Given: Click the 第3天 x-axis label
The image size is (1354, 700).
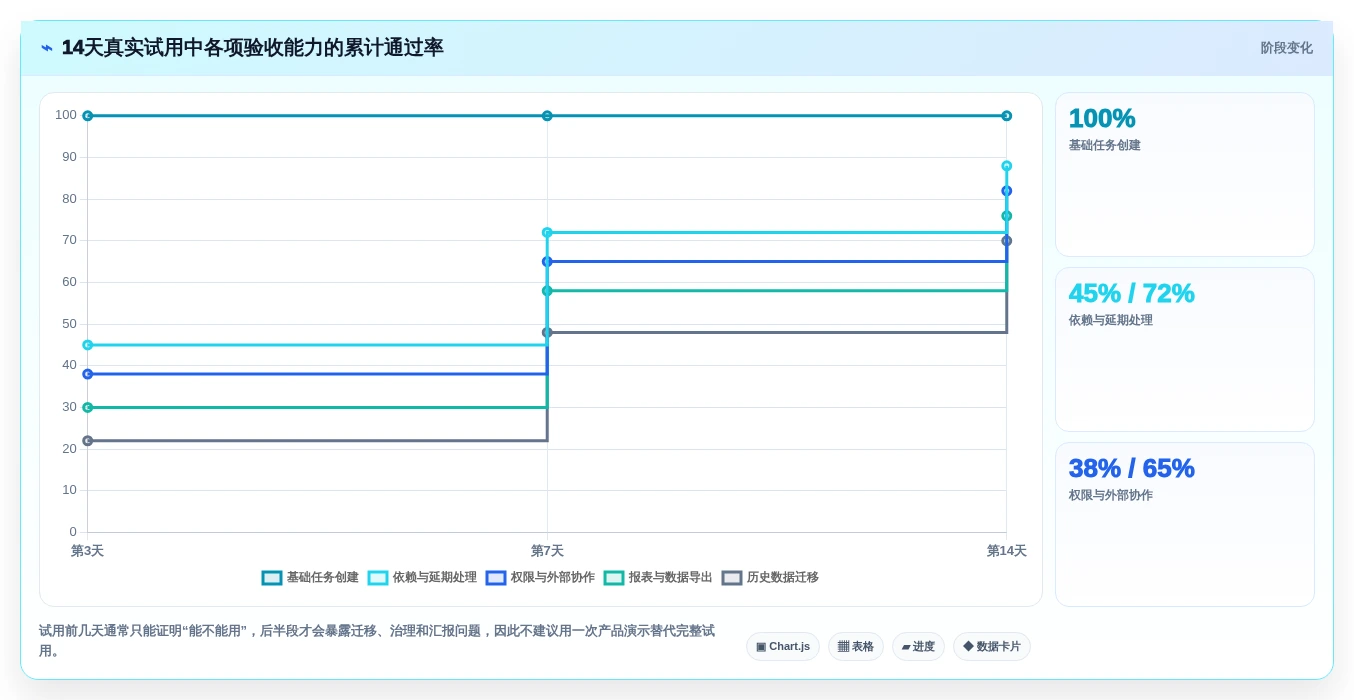Looking at the screenshot, I should 87,551.
